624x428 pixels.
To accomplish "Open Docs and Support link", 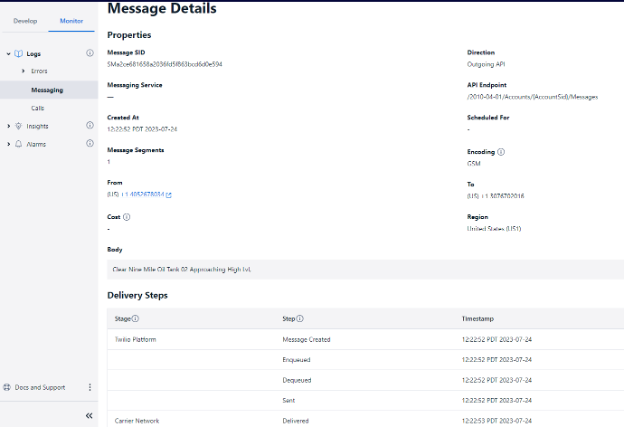I will coord(40,387).
